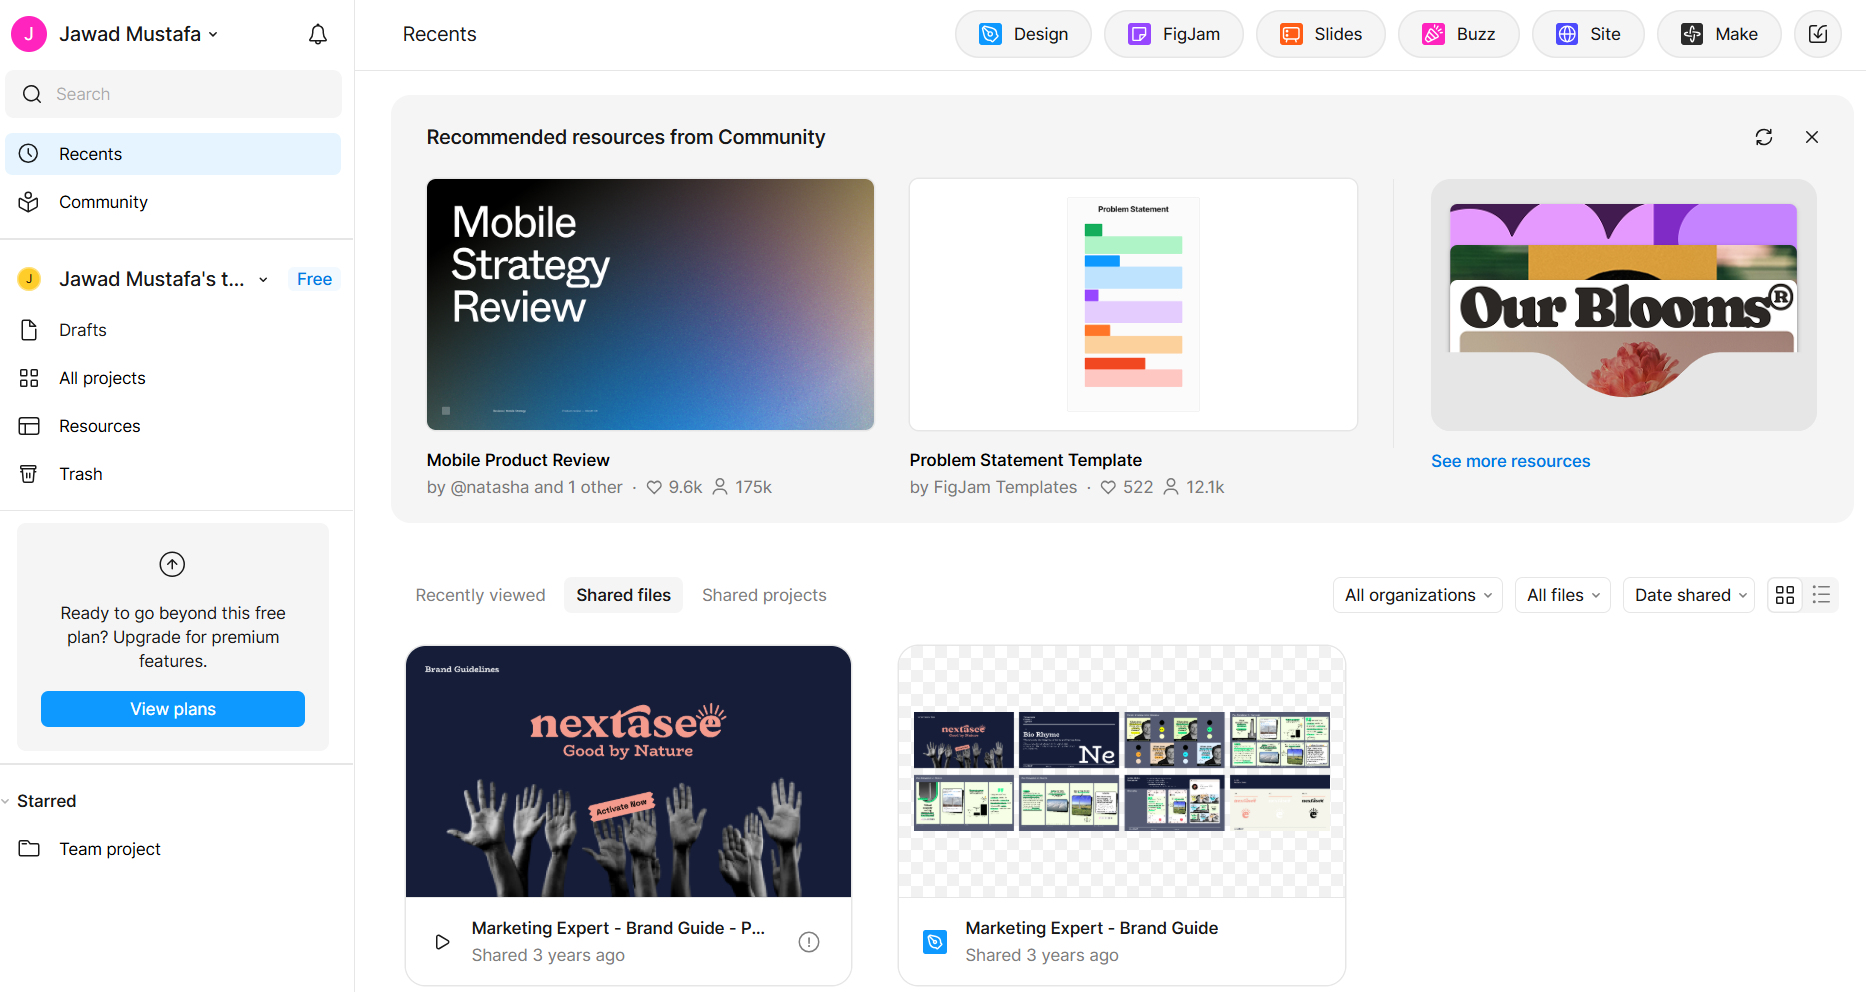Select the Shared files tab
This screenshot has height=992, width=1866.
click(x=623, y=595)
